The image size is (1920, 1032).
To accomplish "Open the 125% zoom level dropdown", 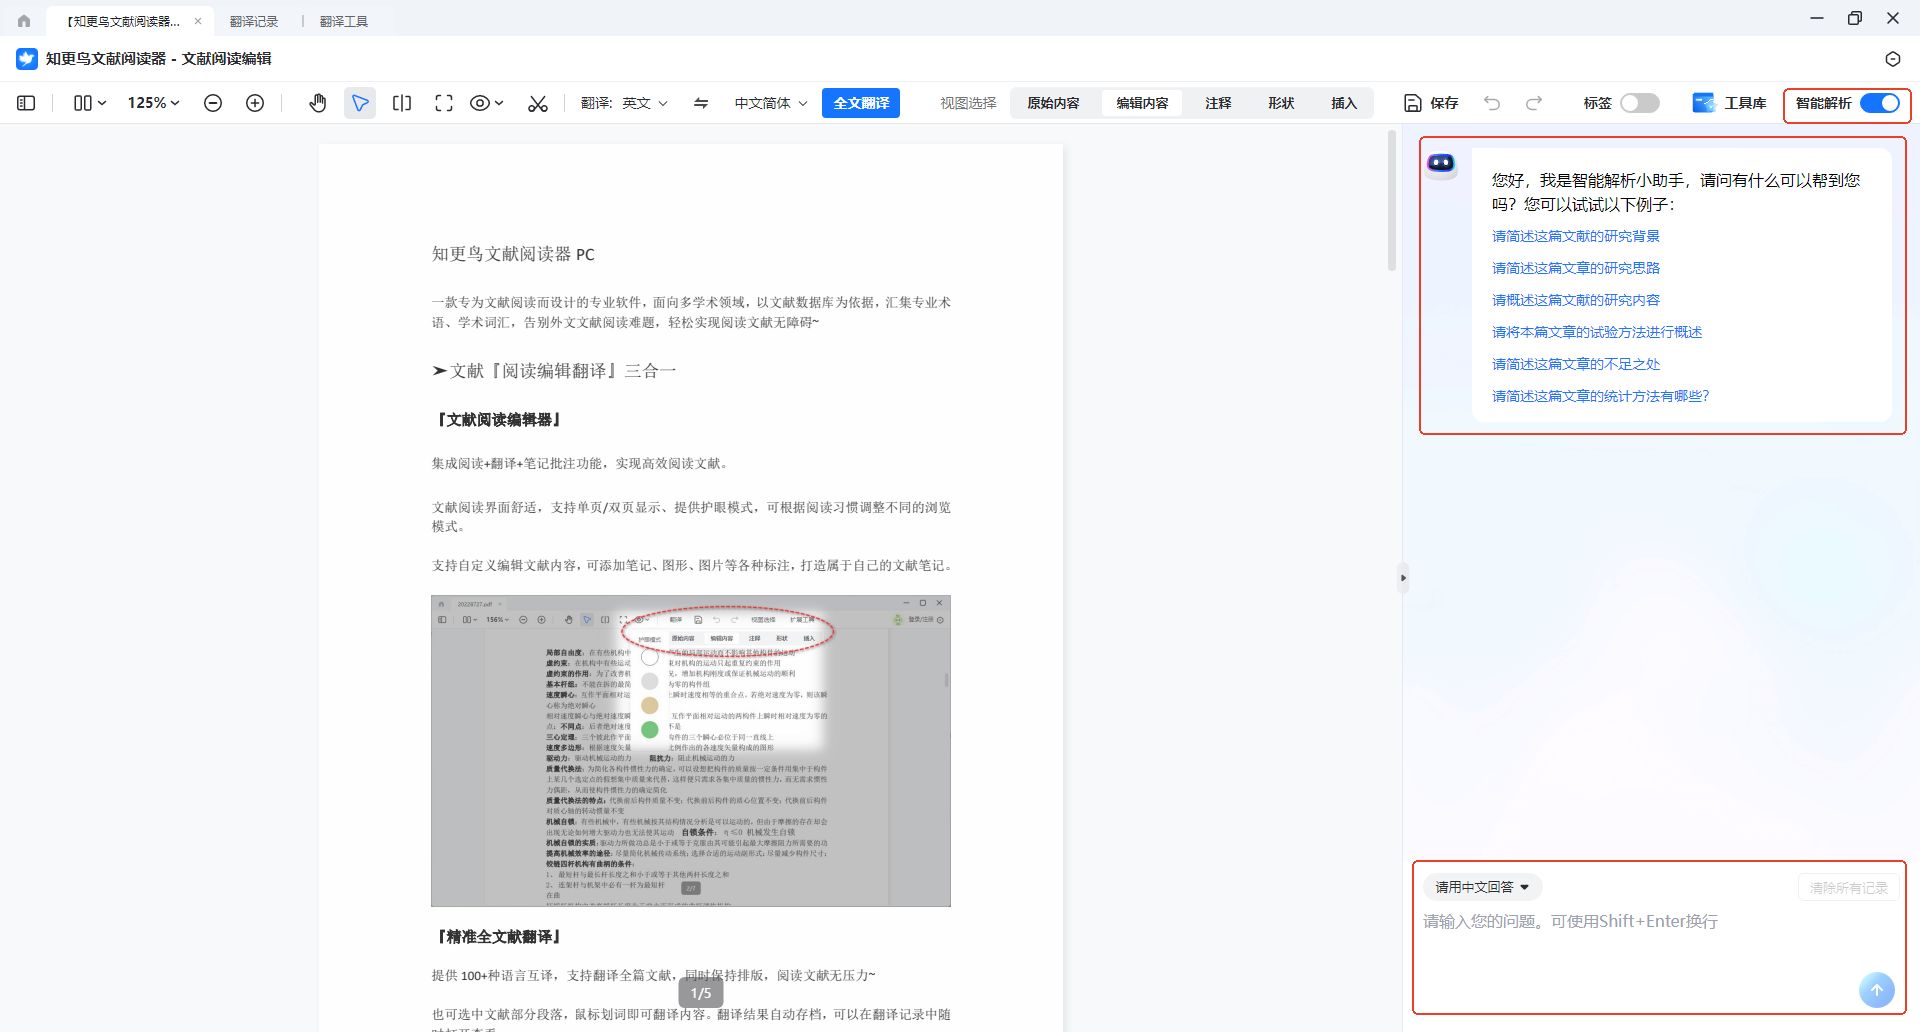I will pyautogui.click(x=153, y=103).
